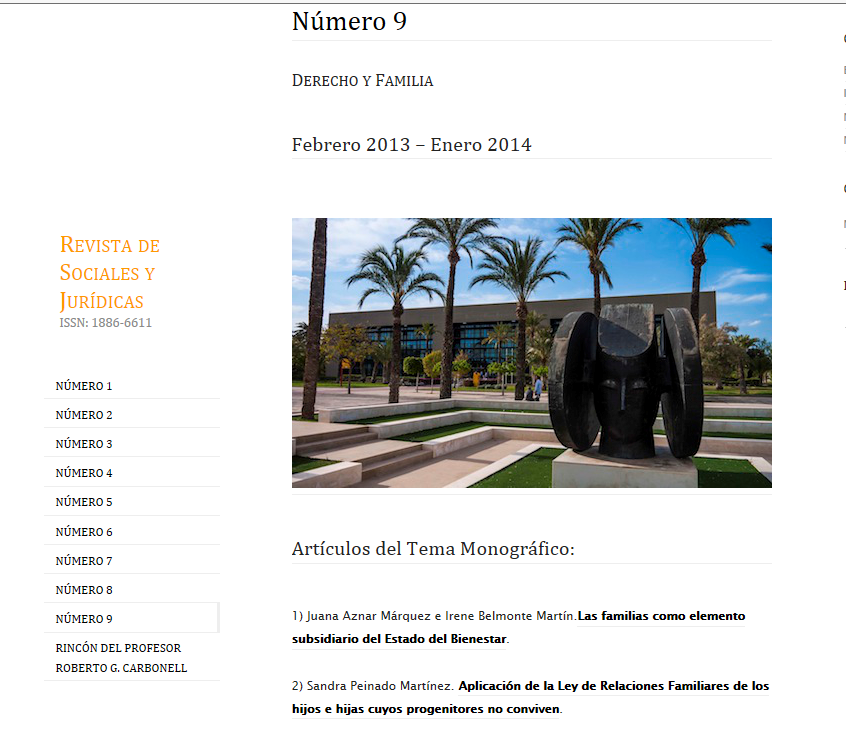The image size is (846, 734).
Task: Click Número 6 in the navigation list
Action: pos(84,532)
